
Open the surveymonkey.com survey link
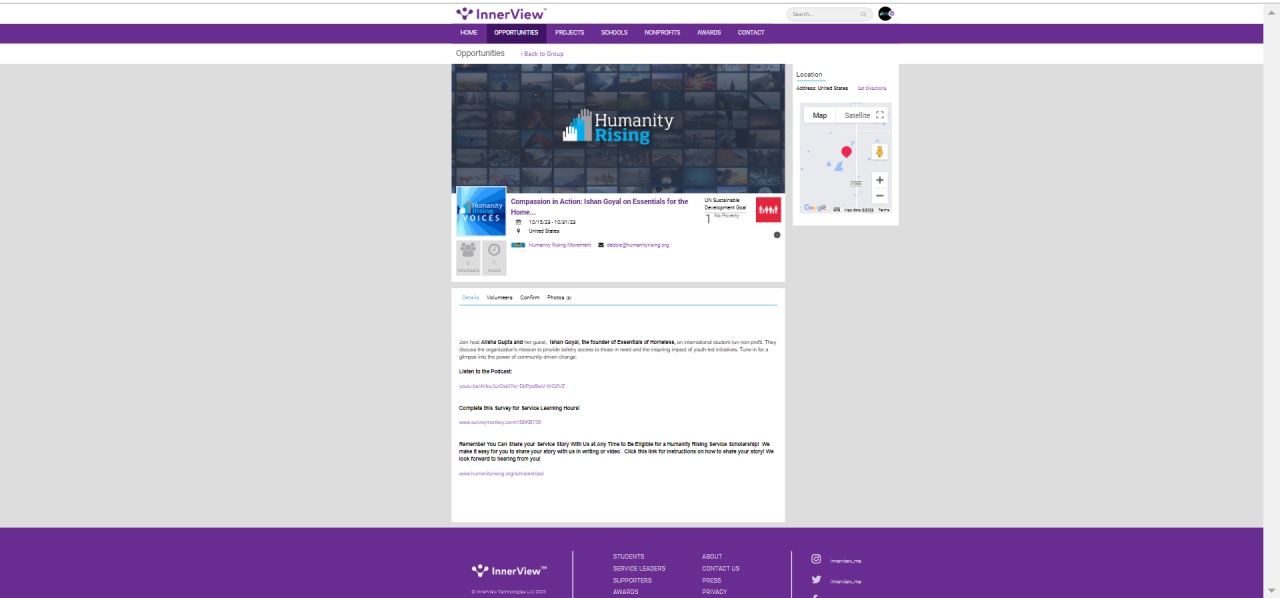click(x=500, y=423)
